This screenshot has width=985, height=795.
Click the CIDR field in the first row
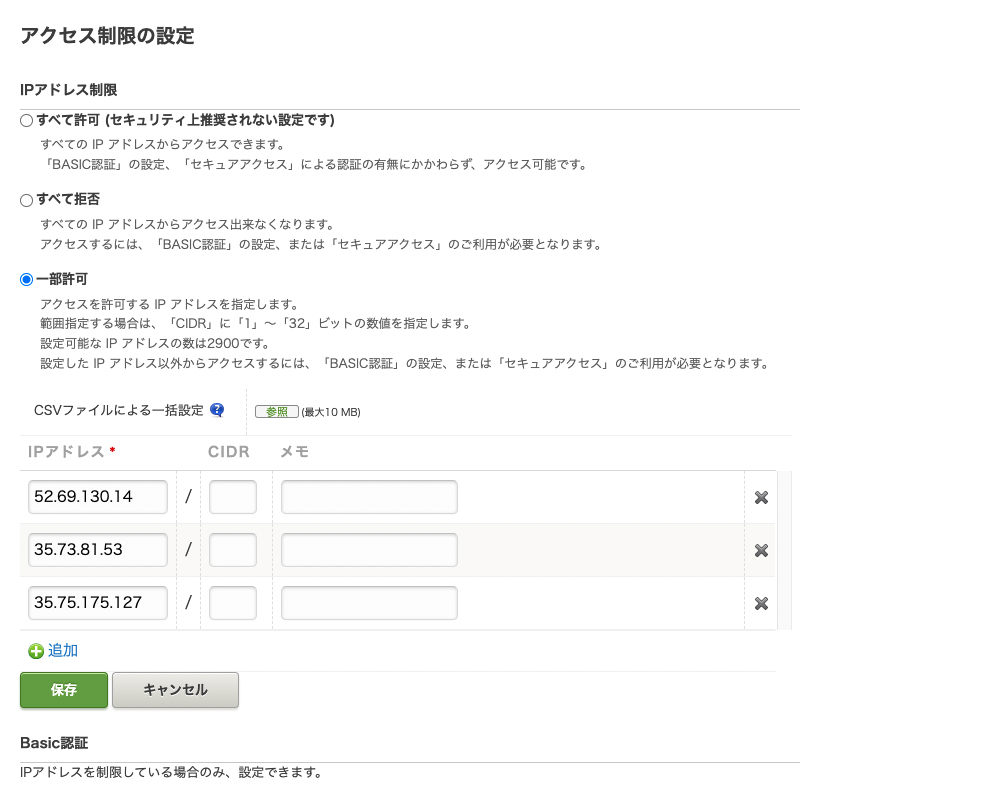(232, 497)
